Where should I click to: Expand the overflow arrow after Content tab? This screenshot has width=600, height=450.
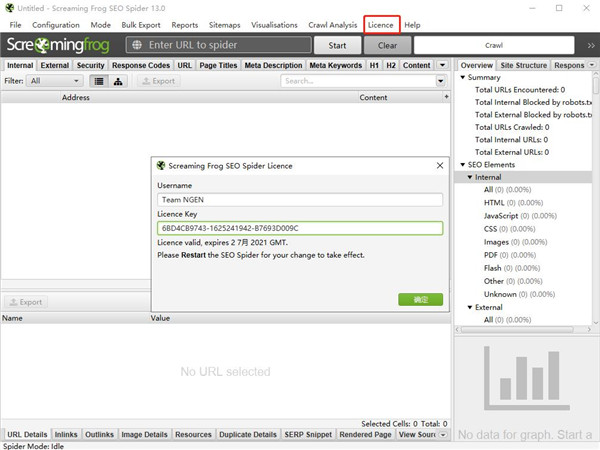[x=442, y=65]
